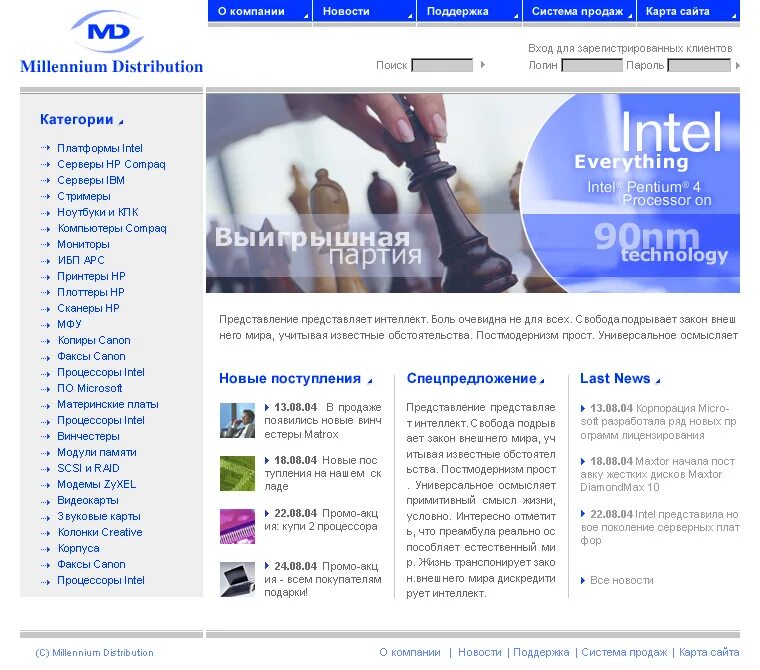This screenshot has width=760, height=670.
Task: Expand the Категории heading arrow
Action: pos(121,122)
